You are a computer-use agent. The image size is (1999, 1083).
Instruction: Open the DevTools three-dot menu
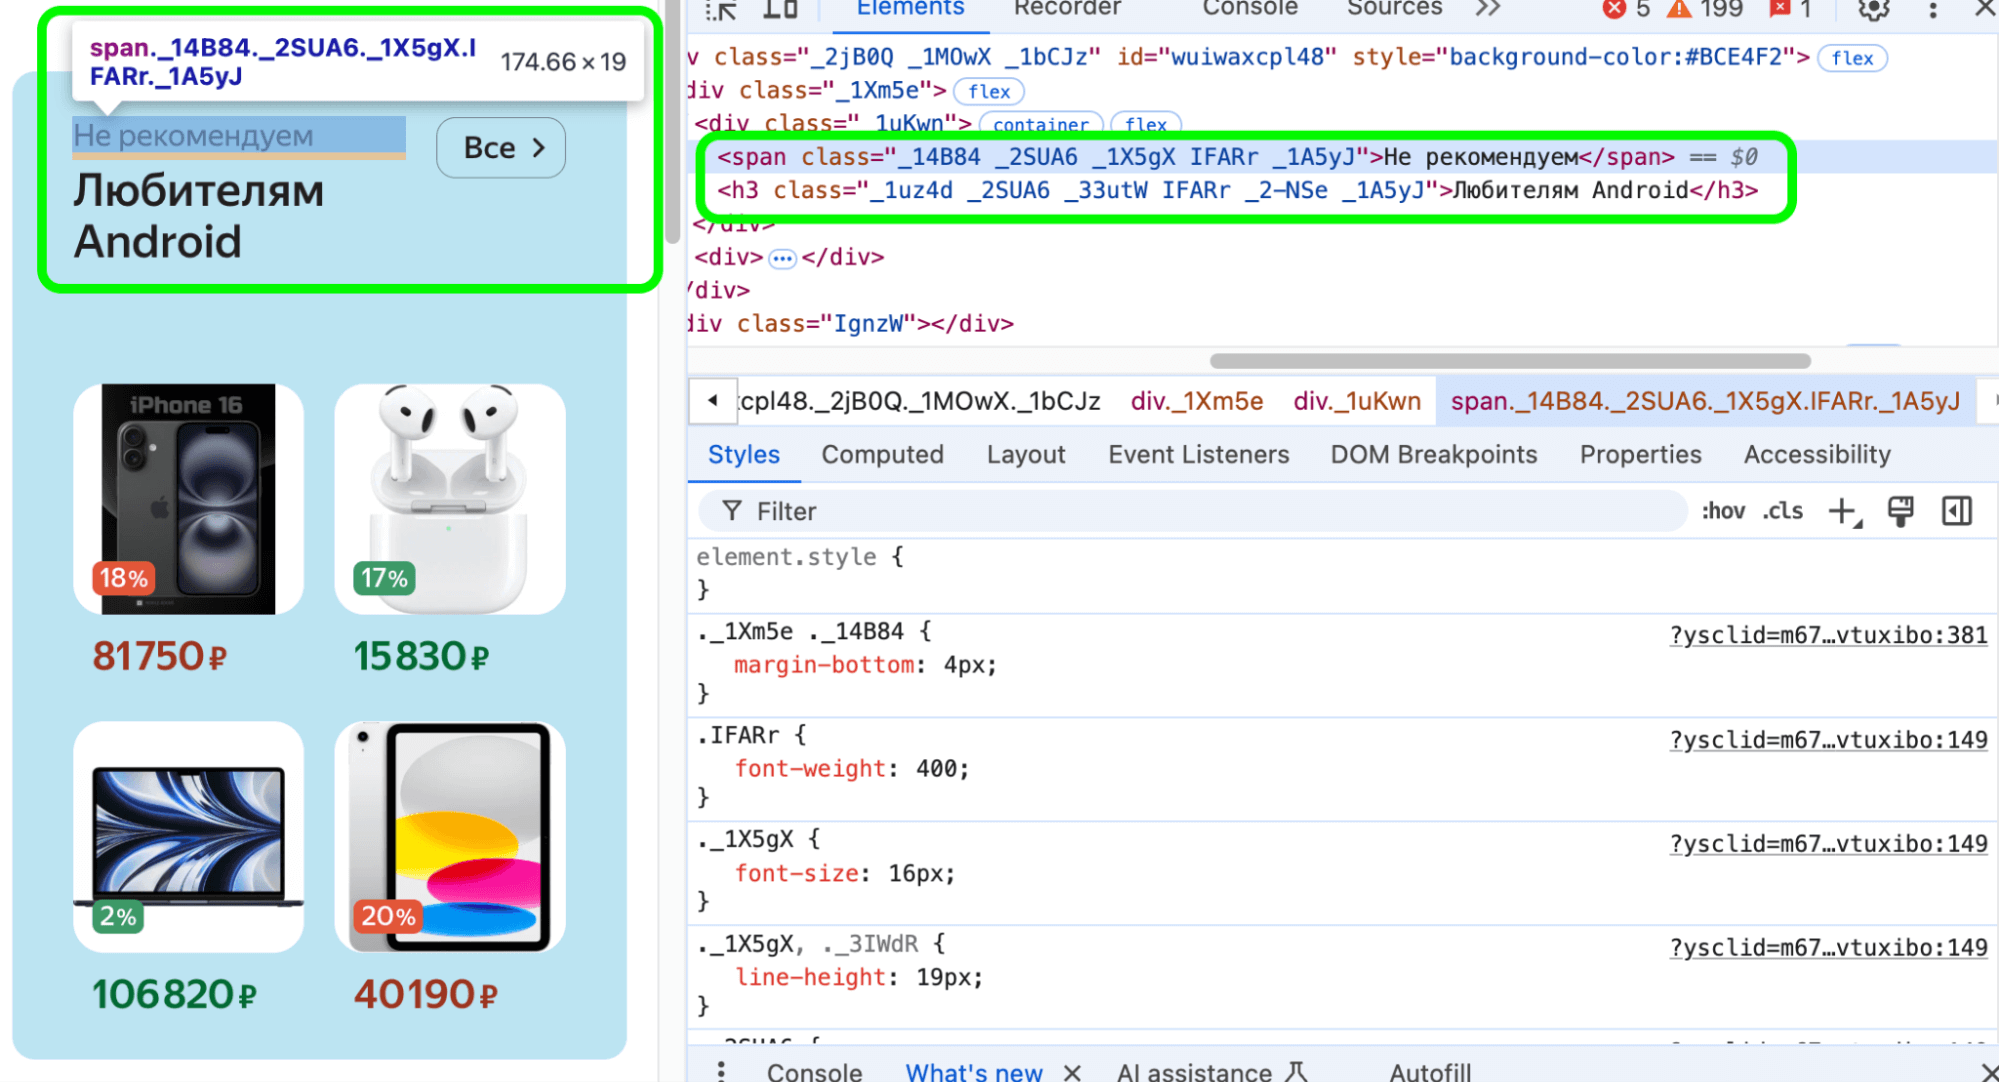click(x=1933, y=9)
